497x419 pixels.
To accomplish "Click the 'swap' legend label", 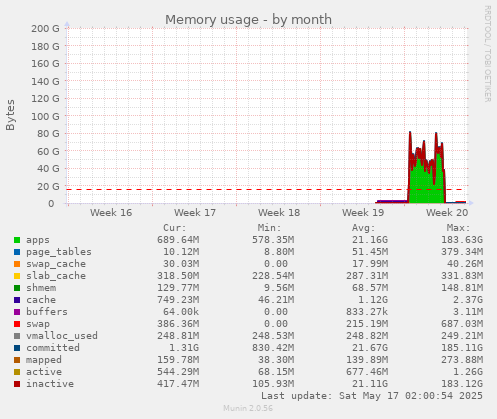I will pyautogui.click(x=38, y=324).
